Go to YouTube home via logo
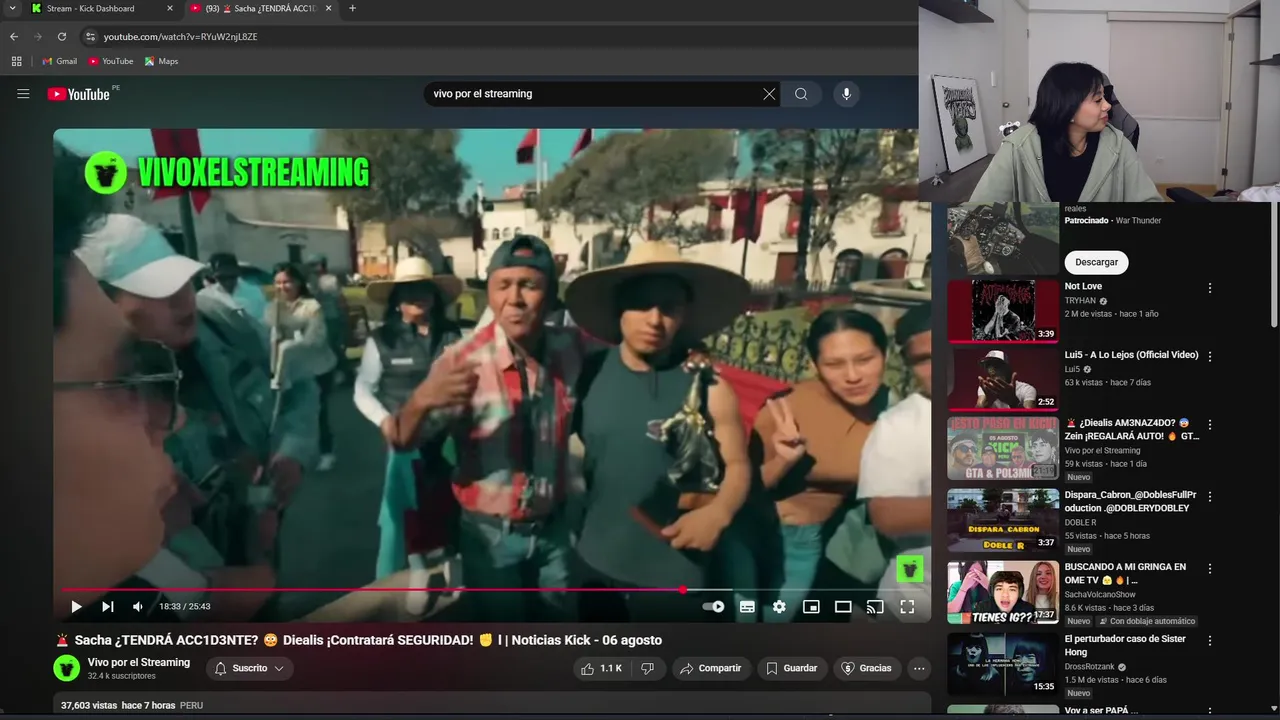Image resolution: width=1280 pixels, height=720 pixels. [78, 94]
